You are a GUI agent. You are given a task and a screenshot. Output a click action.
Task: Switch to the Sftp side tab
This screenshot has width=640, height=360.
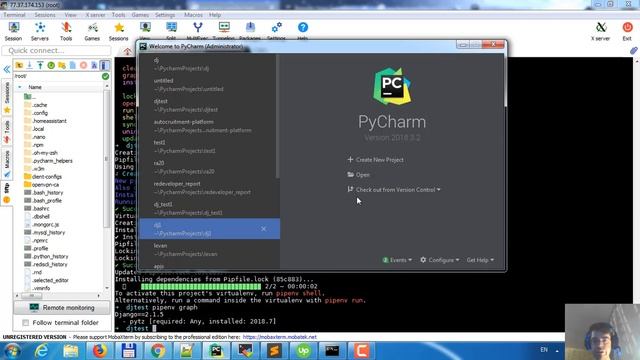point(7,193)
